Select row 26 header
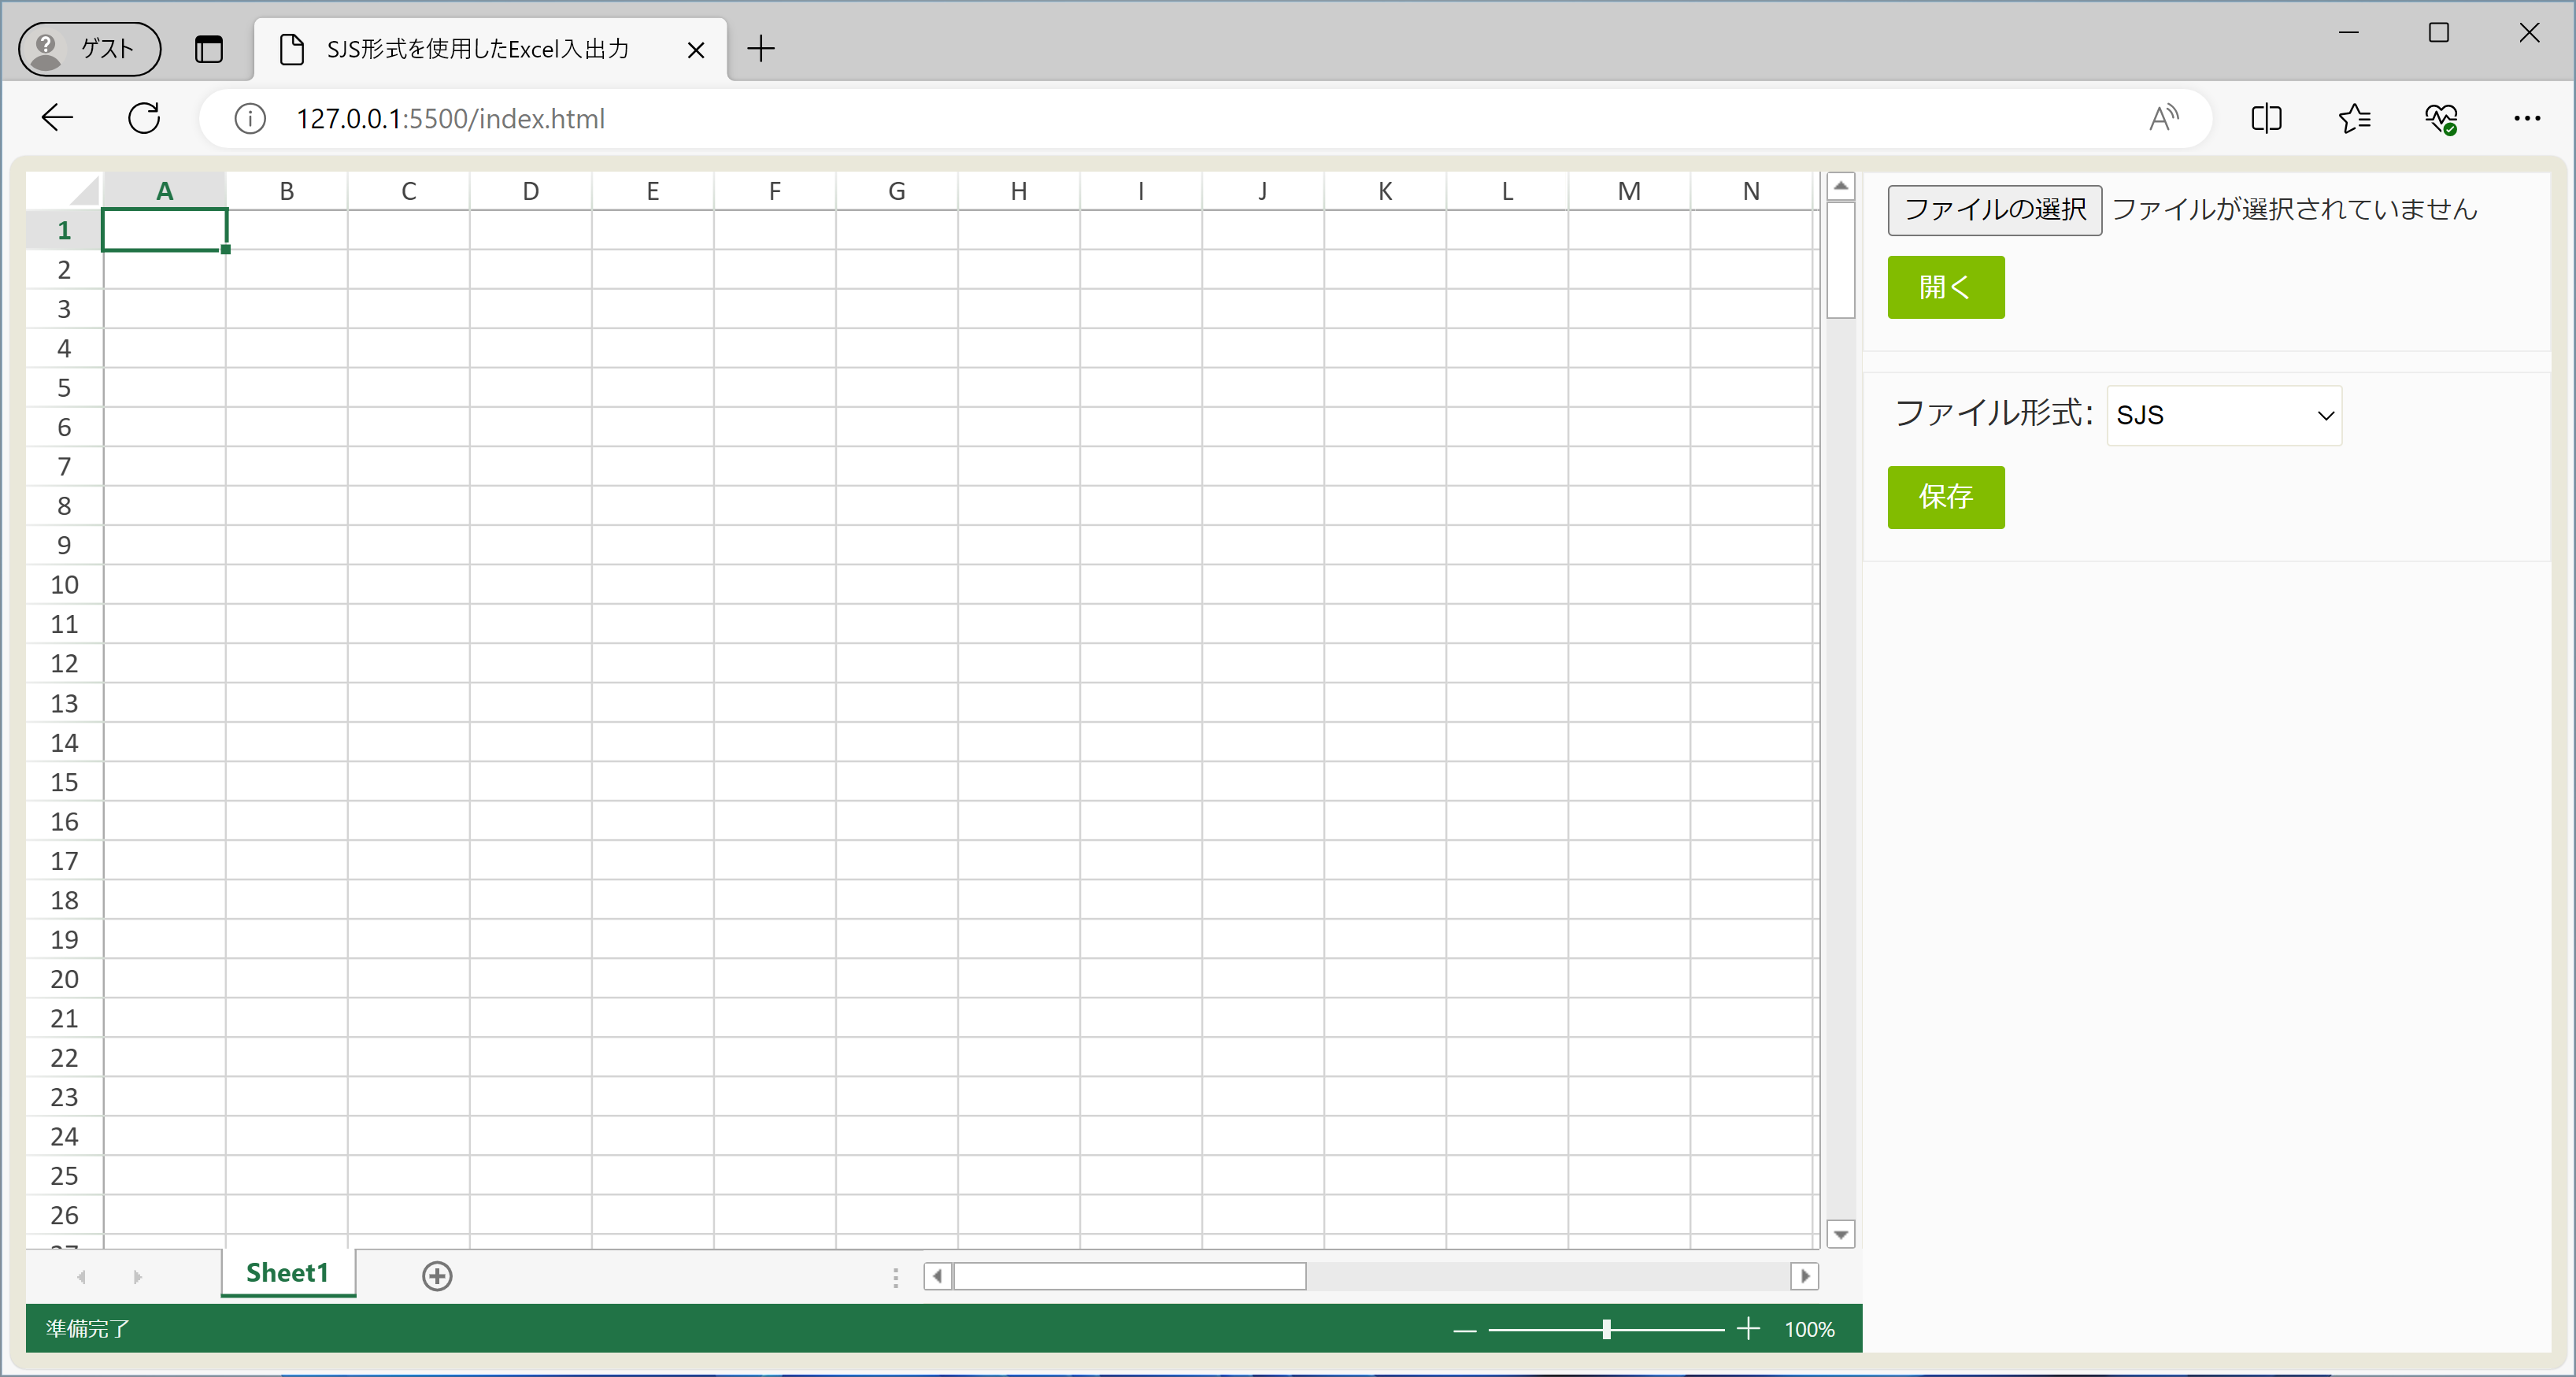Image resolution: width=2576 pixels, height=1377 pixels. click(x=64, y=1215)
